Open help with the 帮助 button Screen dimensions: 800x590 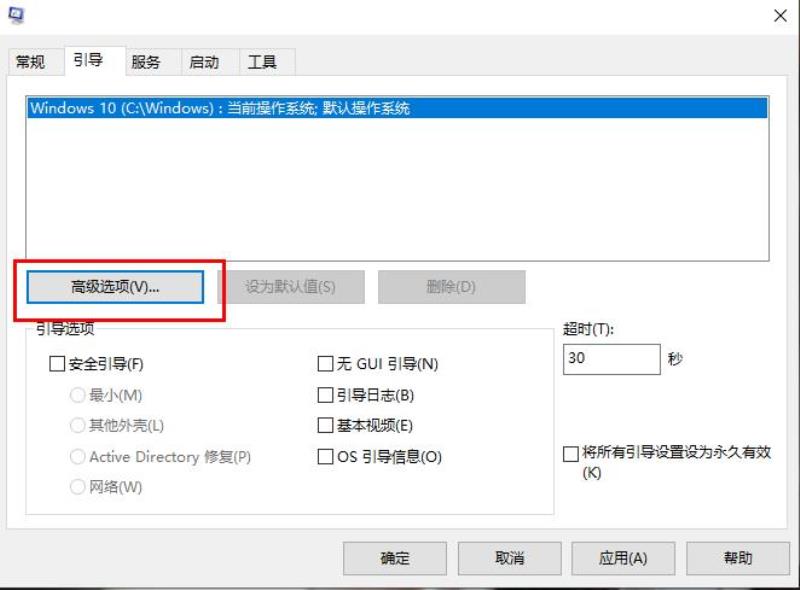(738, 558)
